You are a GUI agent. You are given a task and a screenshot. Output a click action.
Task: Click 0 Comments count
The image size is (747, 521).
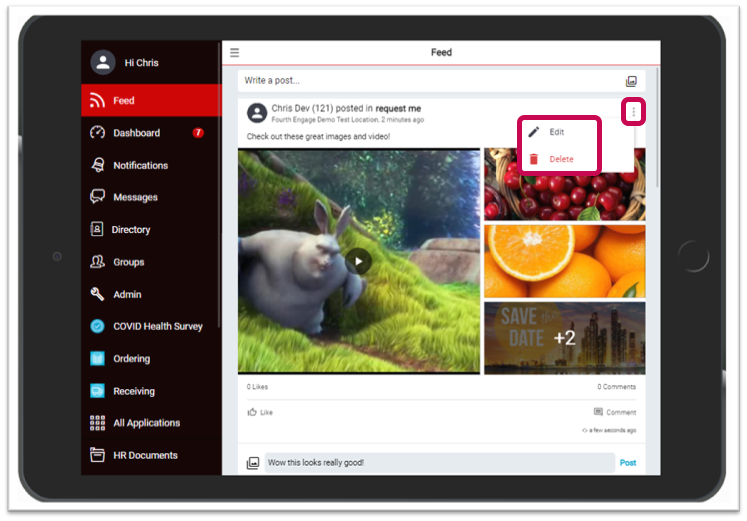[x=616, y=387]
